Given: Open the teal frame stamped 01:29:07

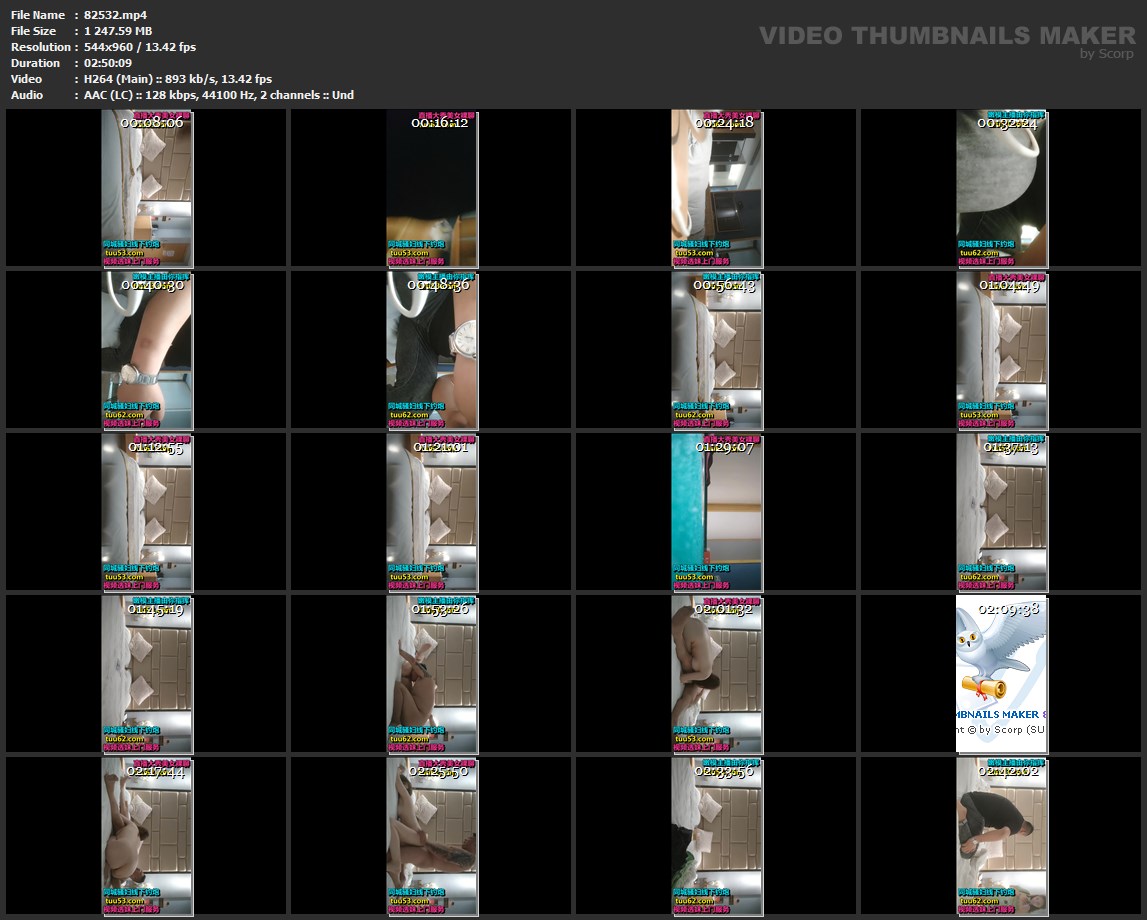Looking at the screenshot, I should pos(717,513).
